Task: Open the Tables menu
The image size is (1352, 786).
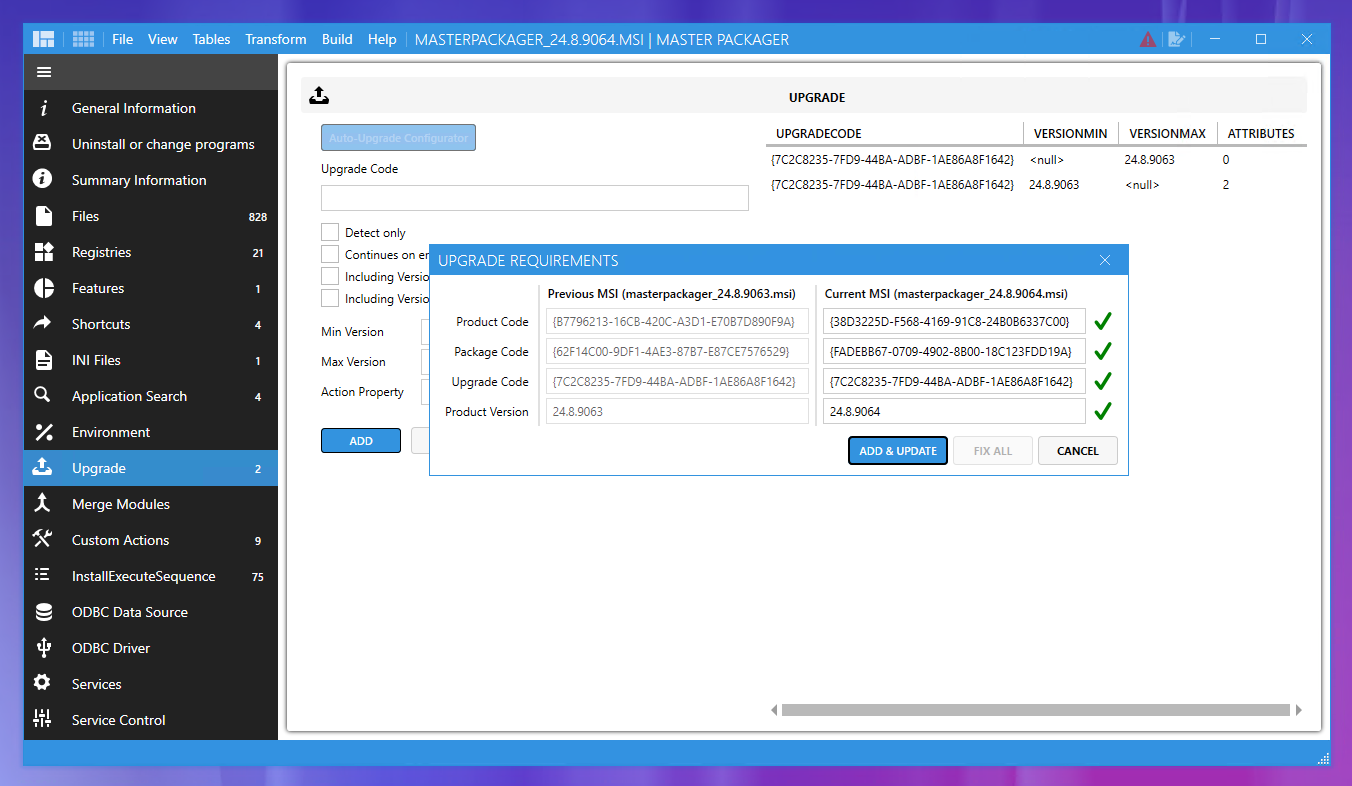Action: click(211, 39)
